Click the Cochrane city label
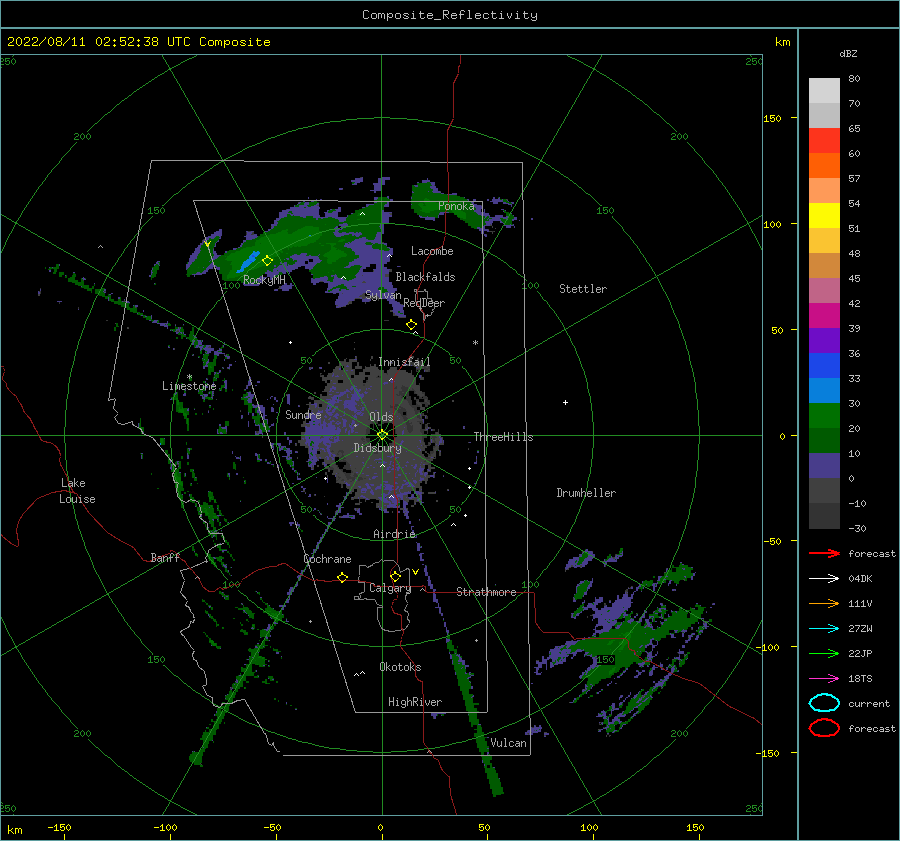The image size is (900, 841). [327, 559]
